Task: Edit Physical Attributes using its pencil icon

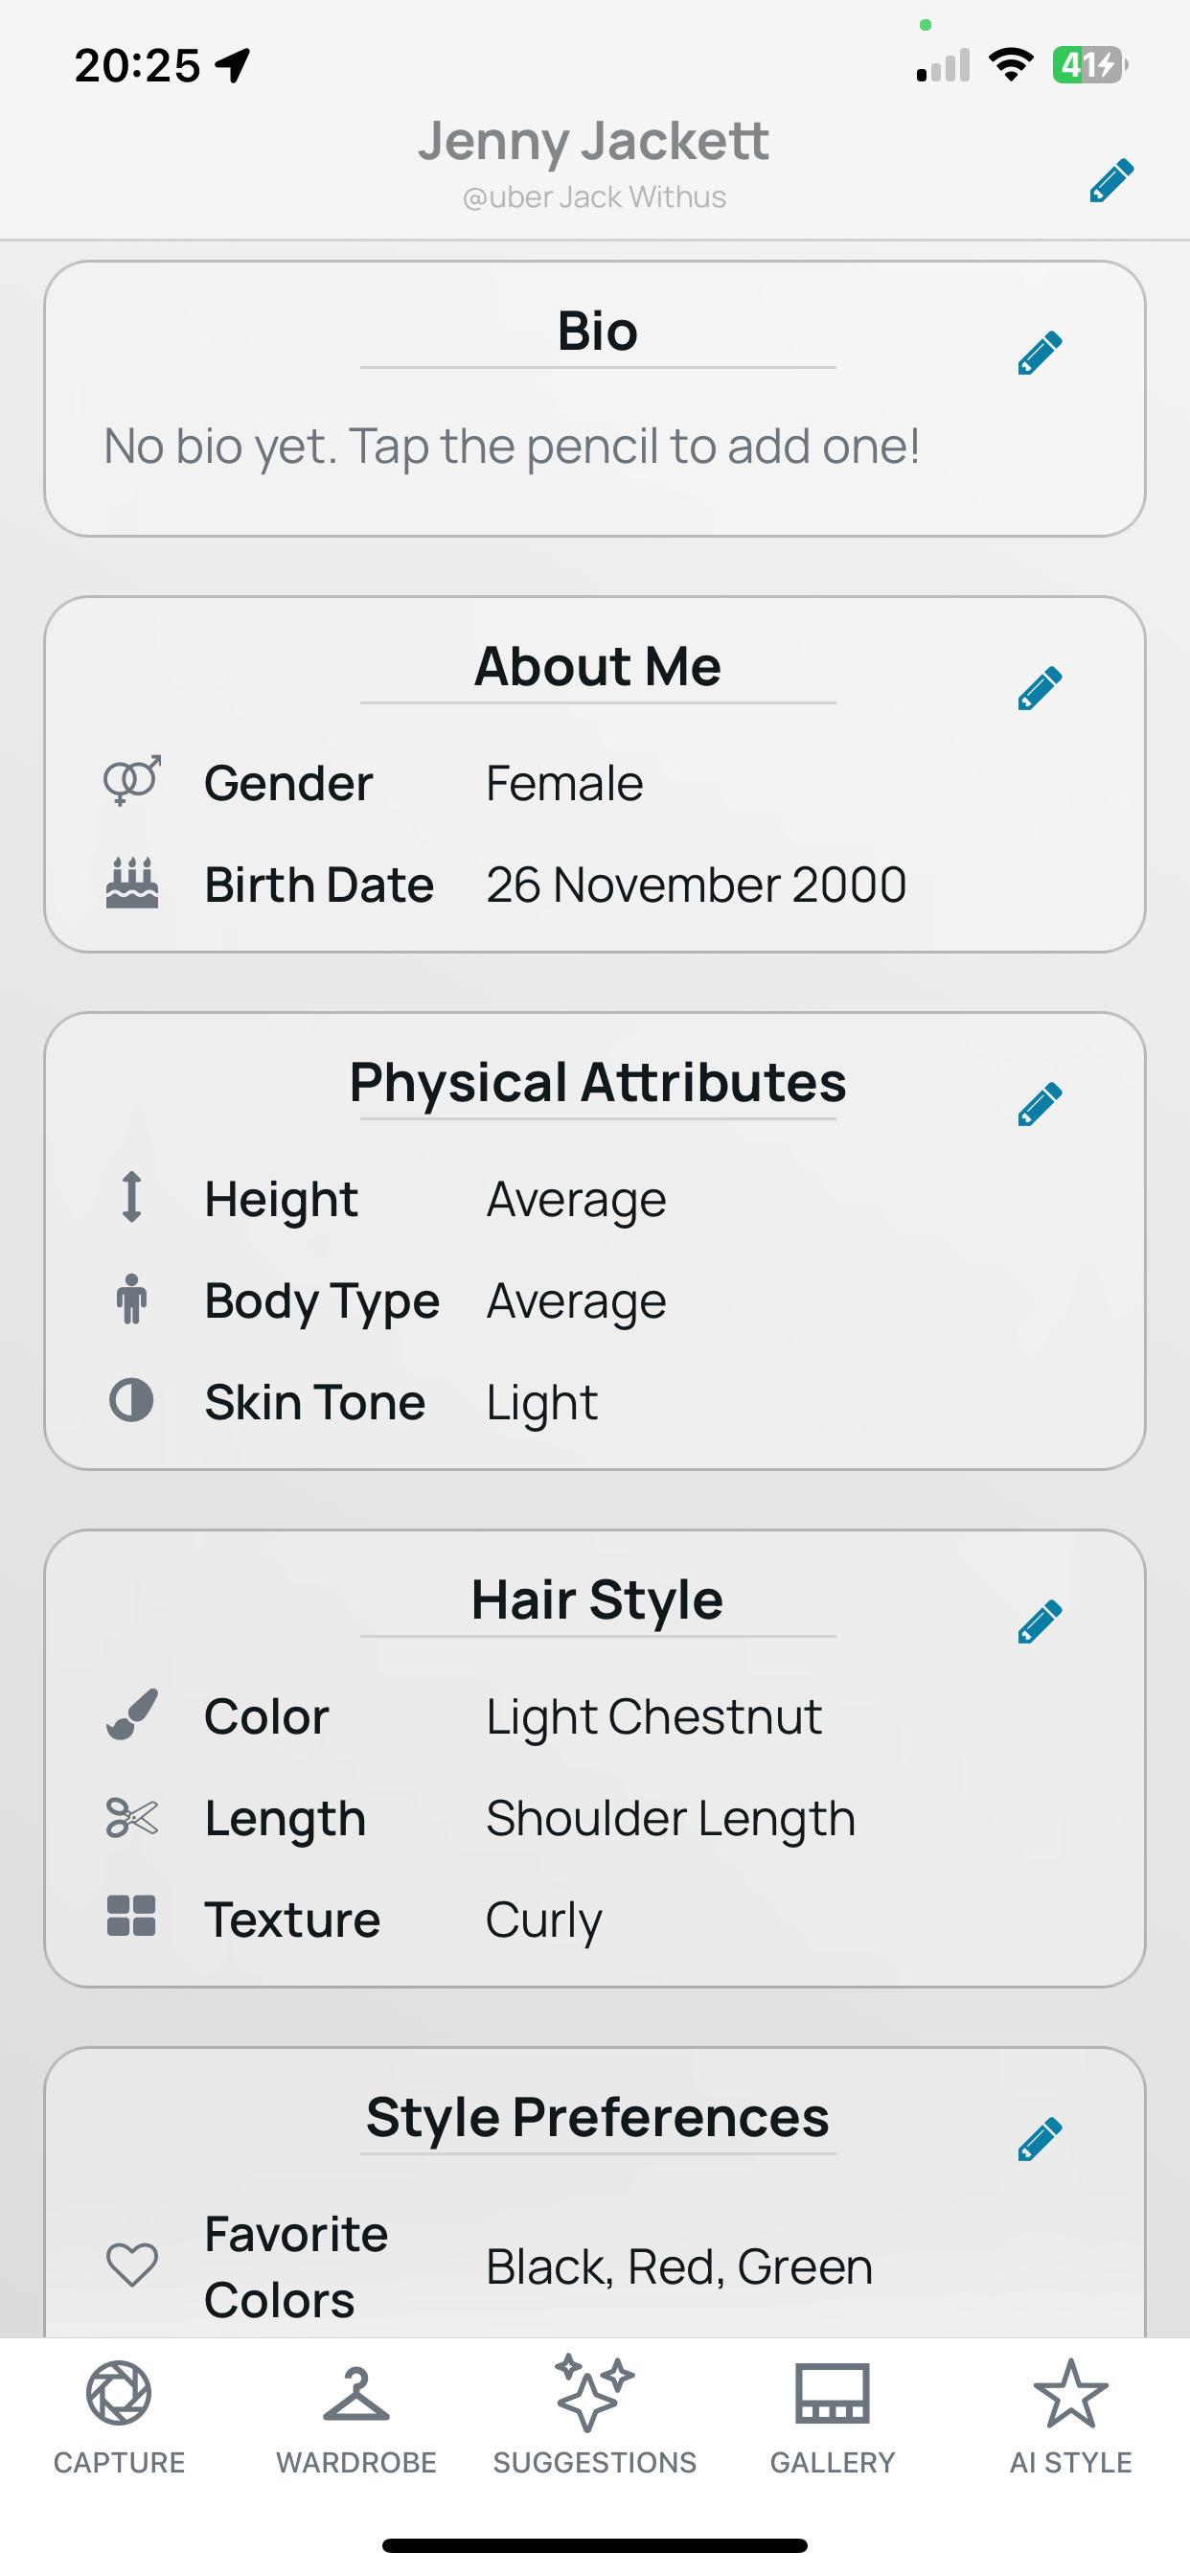Action: (x=1039, y=1104)
